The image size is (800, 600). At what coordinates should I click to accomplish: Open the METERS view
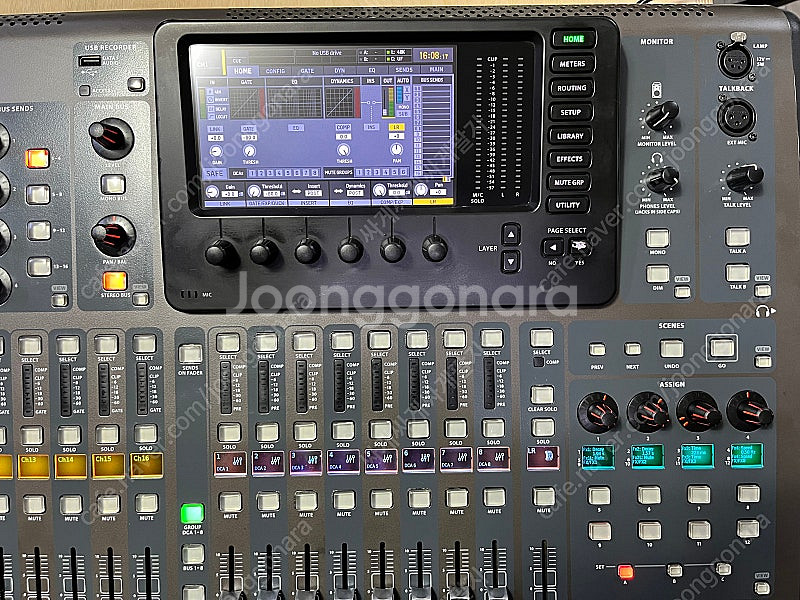tap(572, 63)
